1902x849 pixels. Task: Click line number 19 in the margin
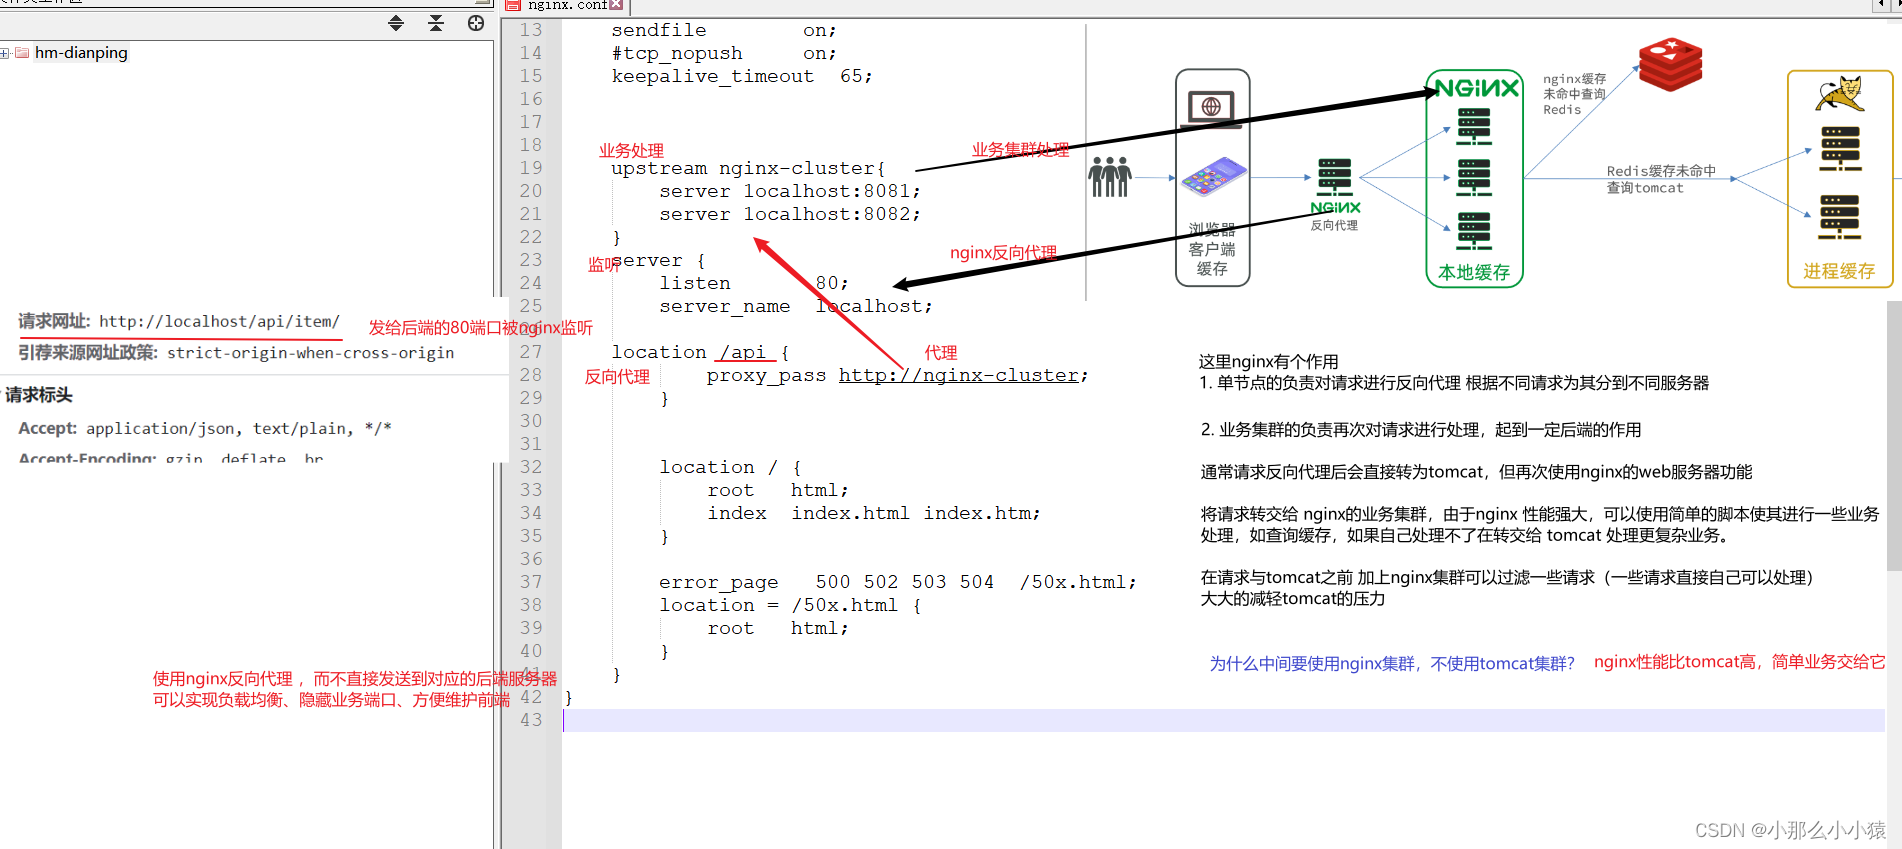pyautogui.click(x=531, y=168)
